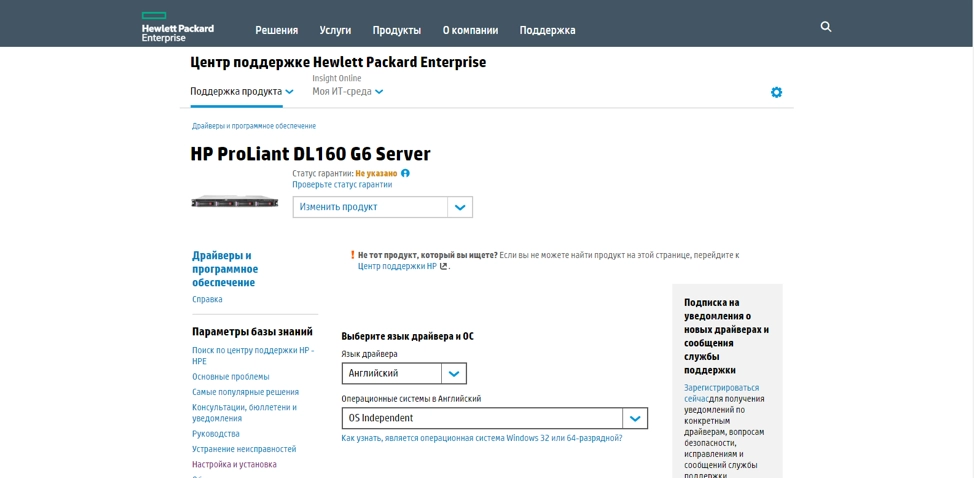Click the warranty status info icon
The width and height of the screenshot is (974, 478).
(x=405, y=173)
